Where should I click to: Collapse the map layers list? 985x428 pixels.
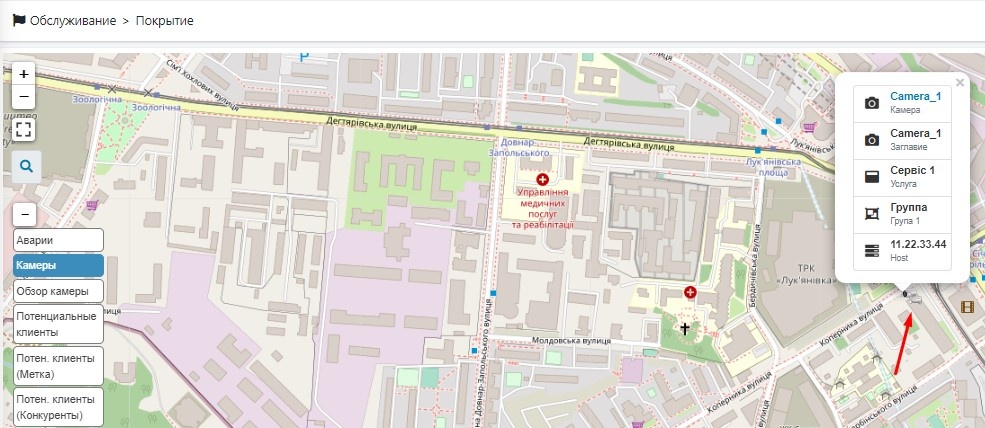24,214
